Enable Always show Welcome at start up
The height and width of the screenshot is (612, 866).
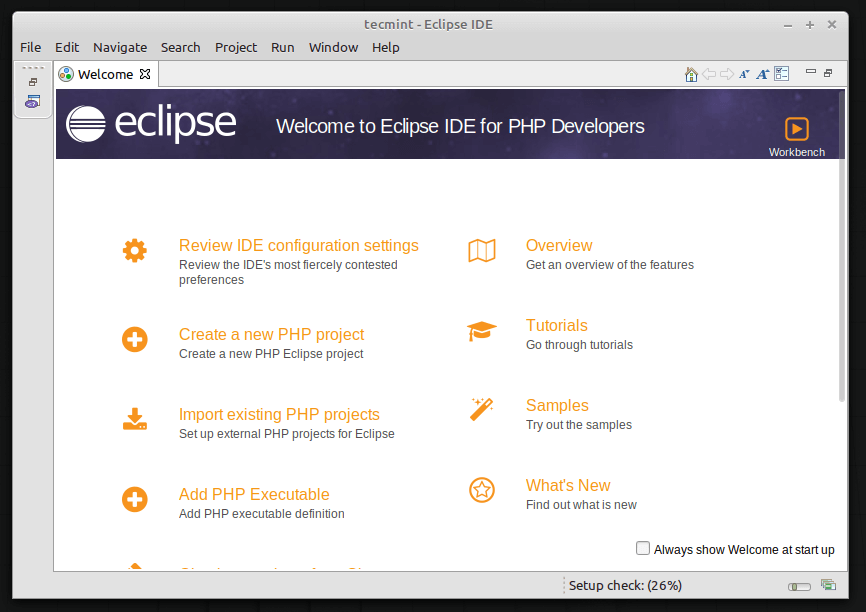click(x=643, y=548)
